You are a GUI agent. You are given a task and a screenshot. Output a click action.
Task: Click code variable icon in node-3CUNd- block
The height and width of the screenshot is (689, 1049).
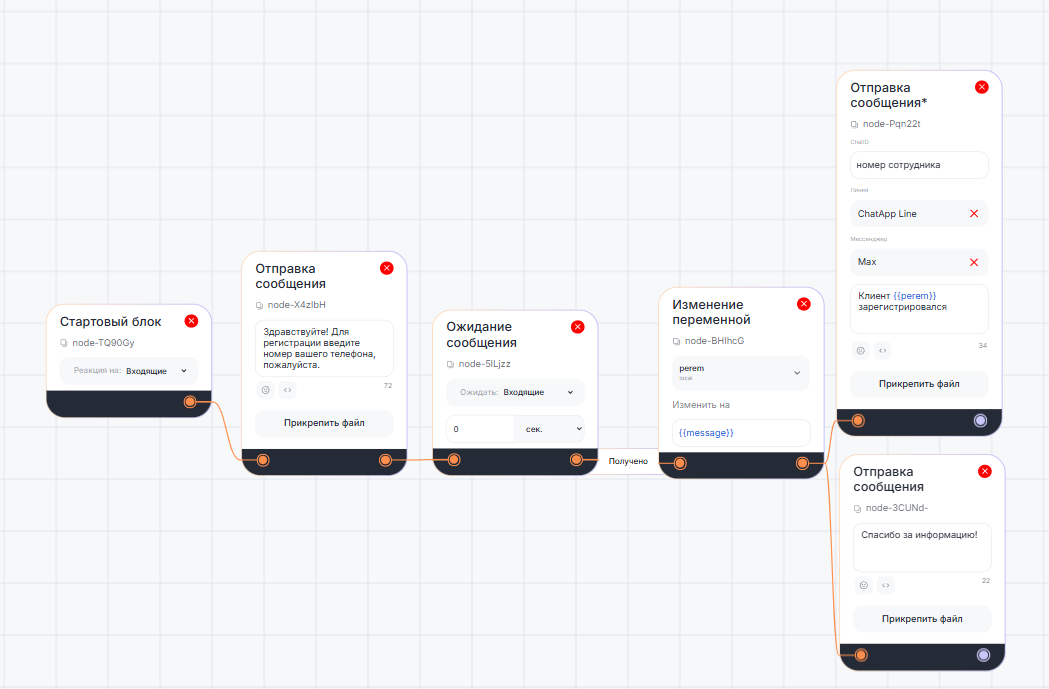[885, 585]
